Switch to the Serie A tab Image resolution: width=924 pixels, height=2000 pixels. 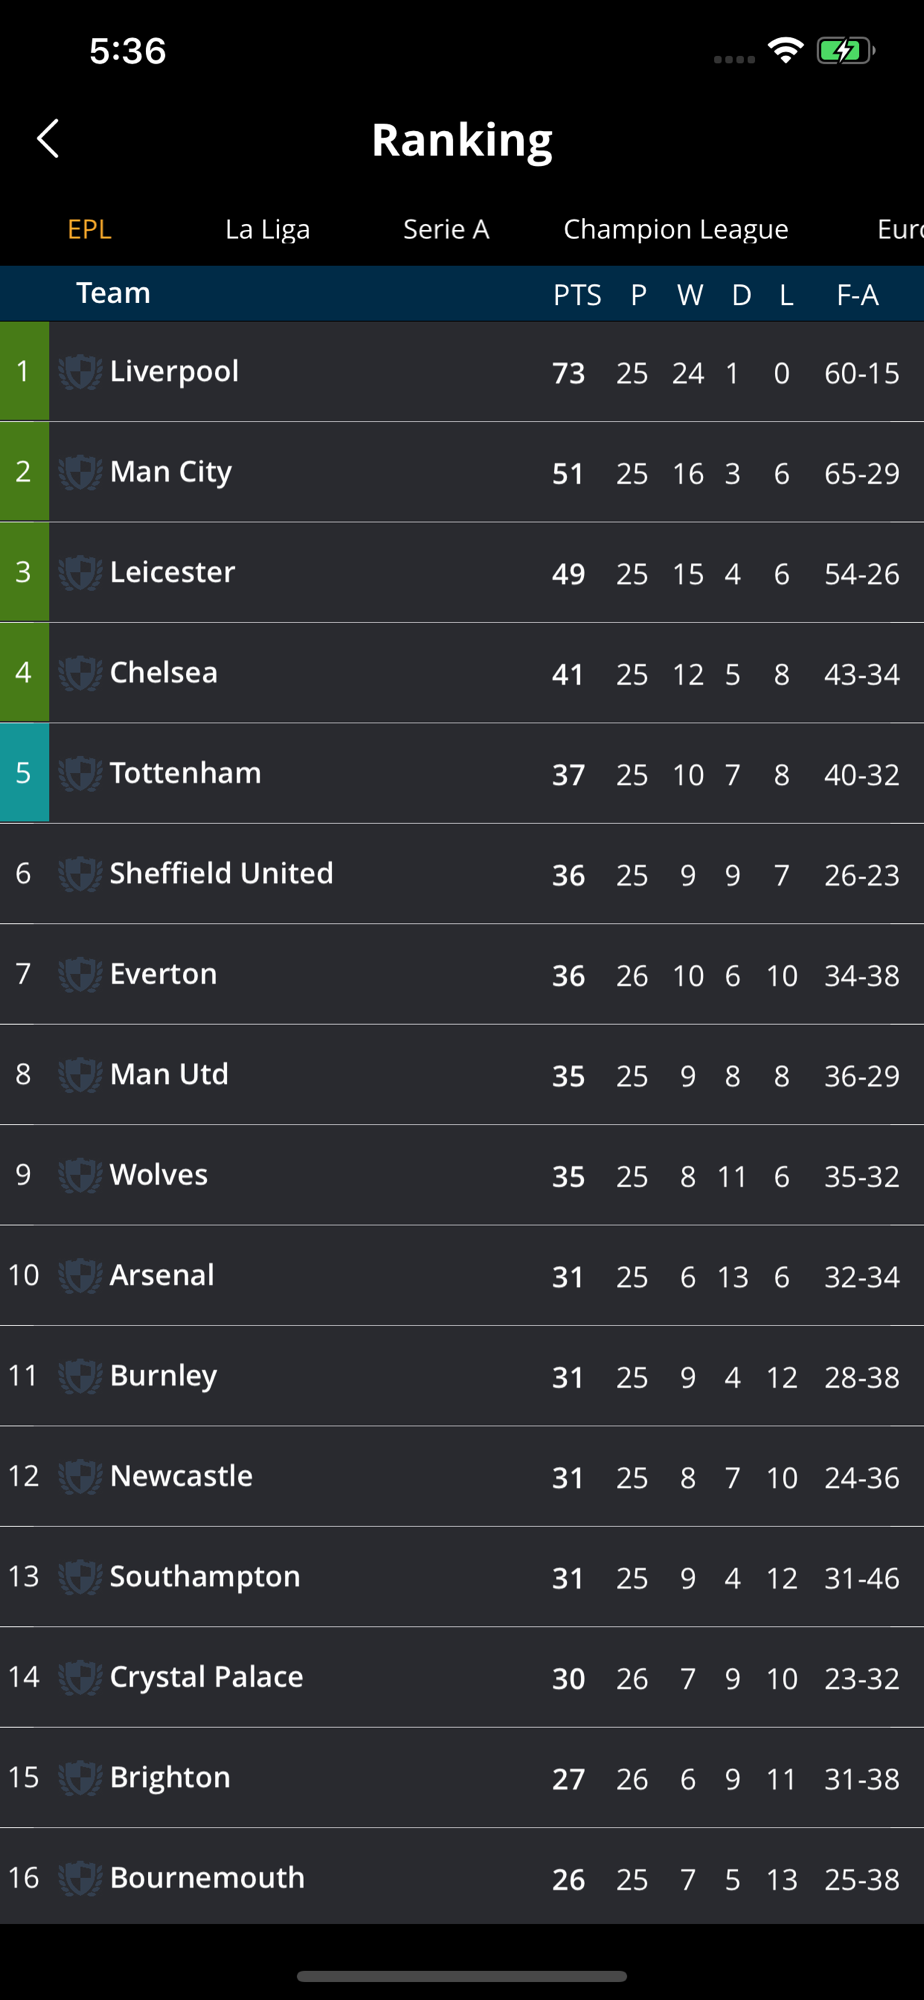(x=446, y=229)
